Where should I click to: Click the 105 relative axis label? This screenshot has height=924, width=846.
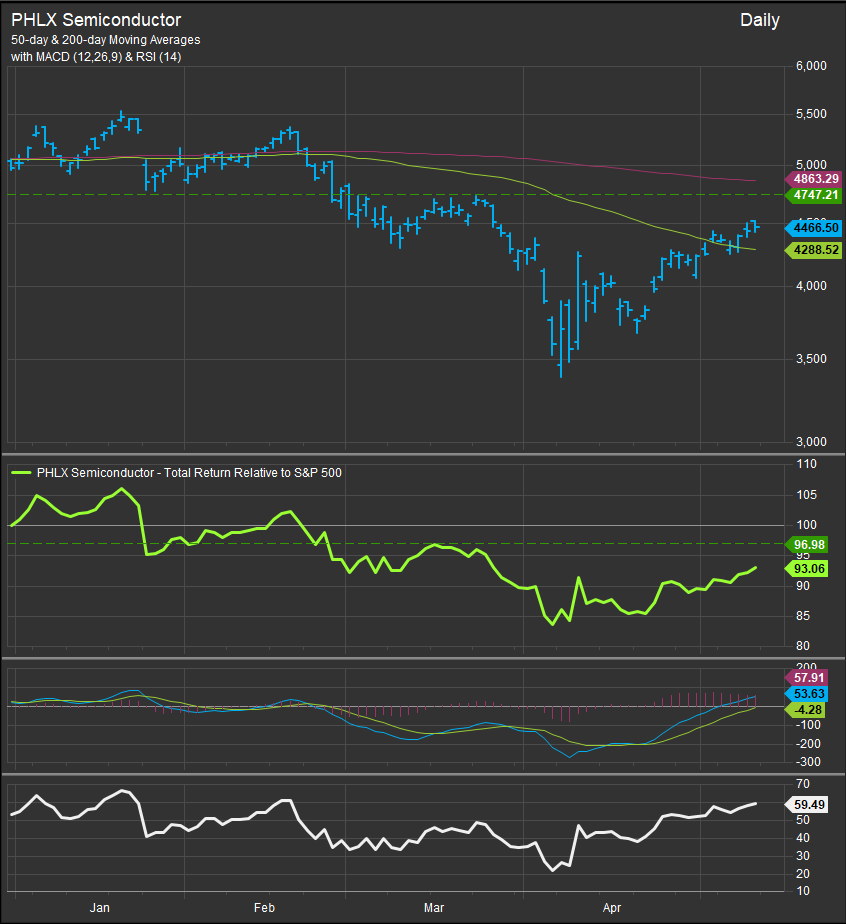(807, 495)
